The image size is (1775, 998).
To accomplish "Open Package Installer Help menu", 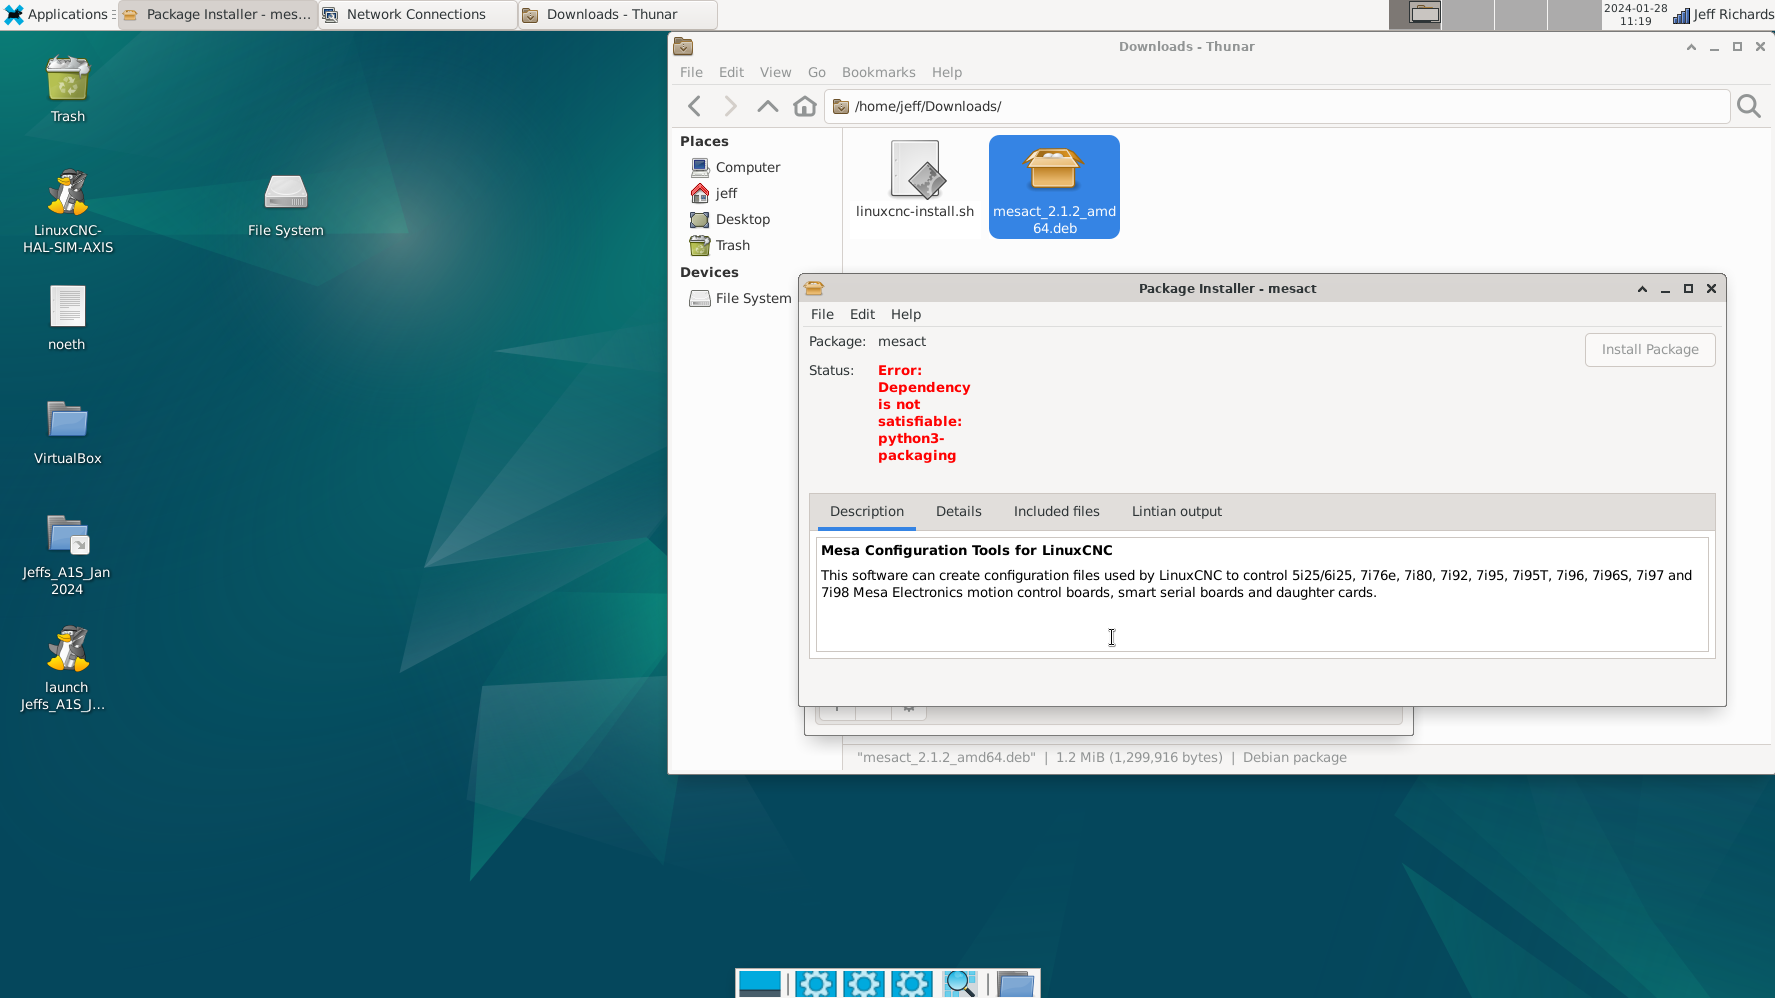I will click(x=906, y=314).
